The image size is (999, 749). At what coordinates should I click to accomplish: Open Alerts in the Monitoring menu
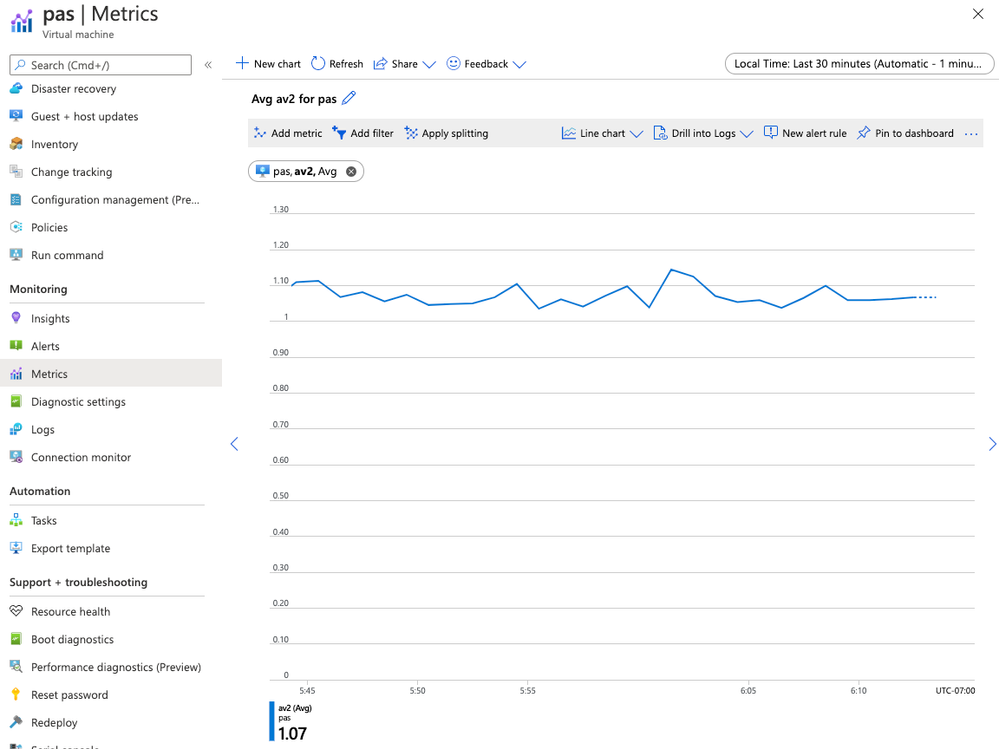(45, 346)
